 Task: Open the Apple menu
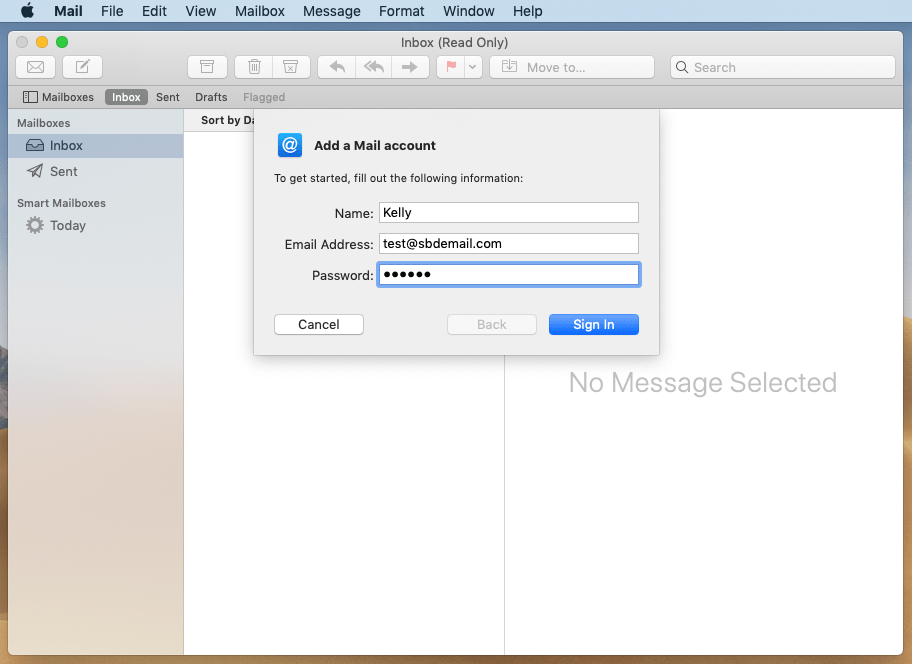click(27, 11)
